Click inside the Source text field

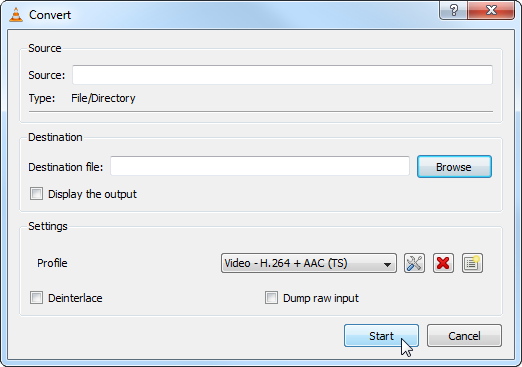click(x=282, y=75)
